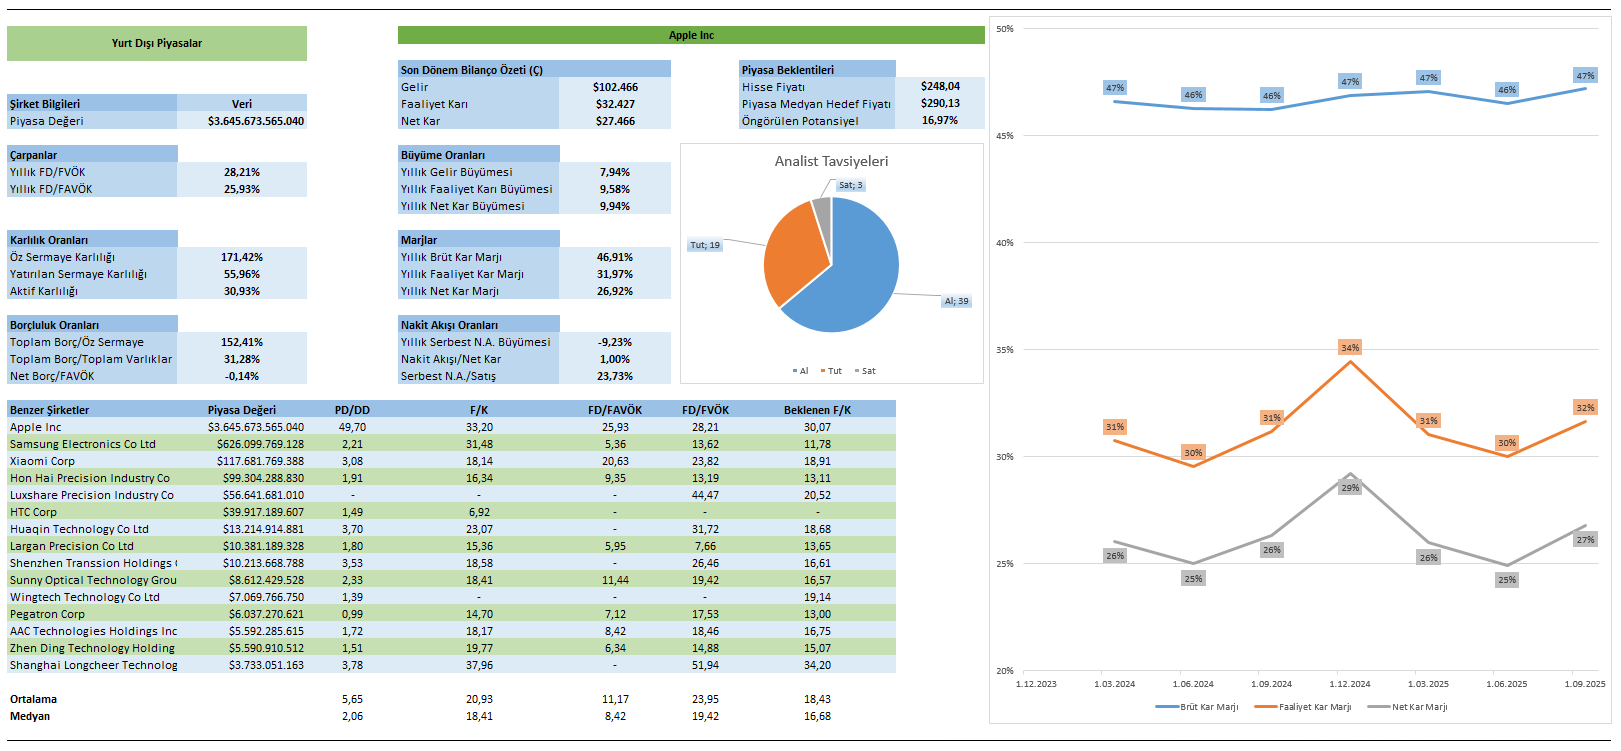1621x751 pixels.
Task: Click the Analist Tavsiyeleri chart title
Action: [831, 161]
